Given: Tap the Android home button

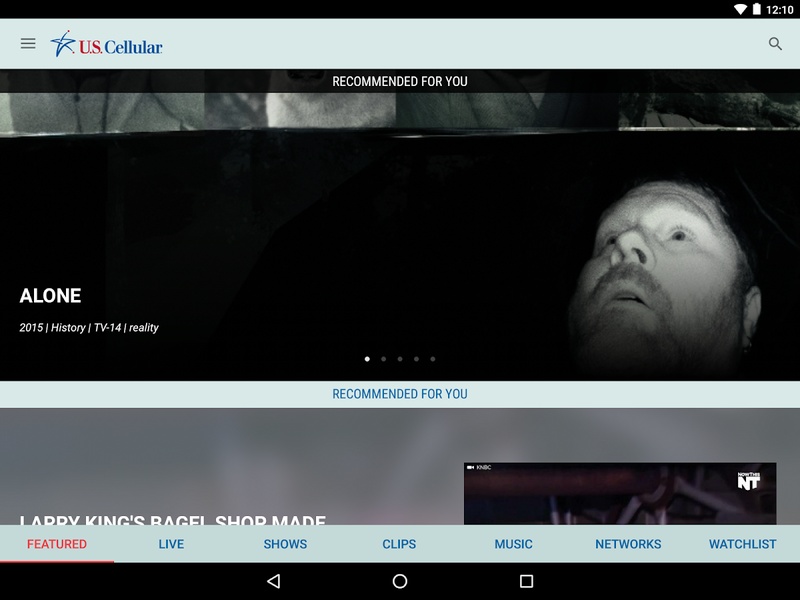Looking at the screenshot, I should coord(400,581).
